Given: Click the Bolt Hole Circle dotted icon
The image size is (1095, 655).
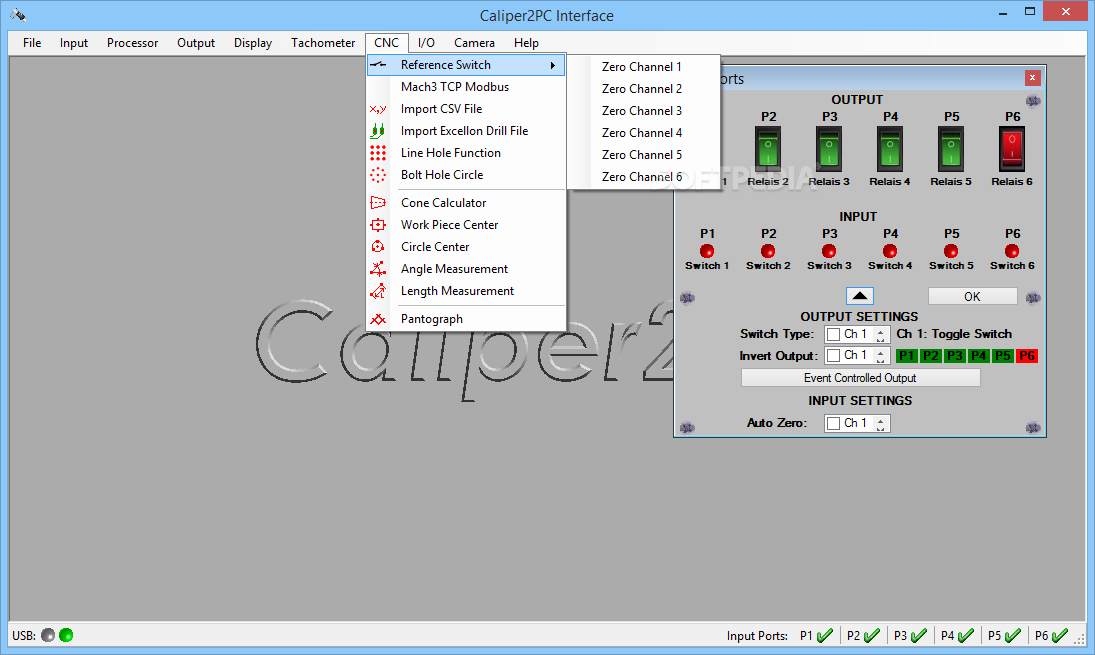Looking at the screenshot, I should coord(378,175).
